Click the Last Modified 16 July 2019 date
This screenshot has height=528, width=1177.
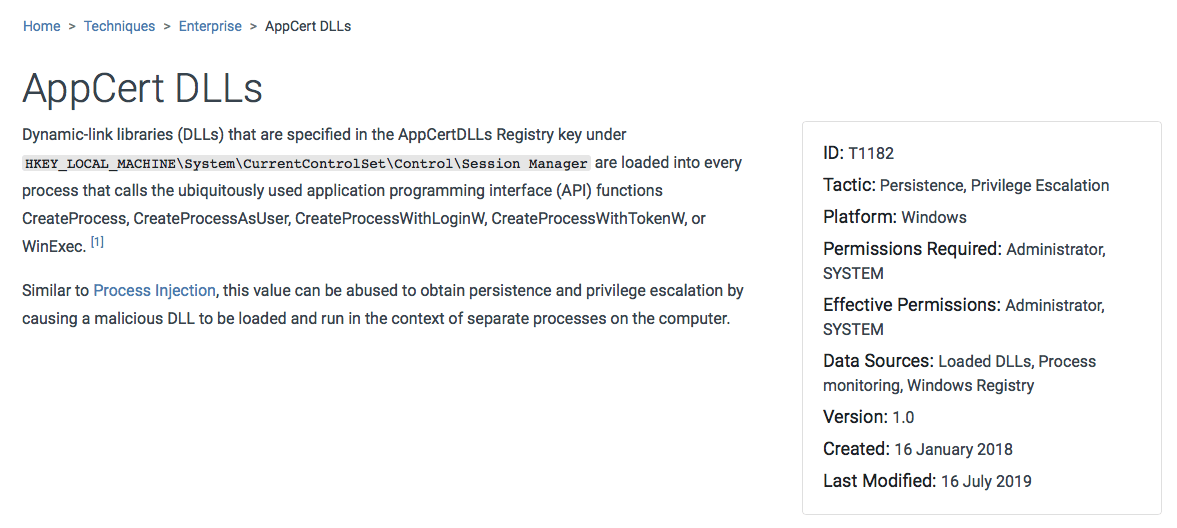click(985, 481)
